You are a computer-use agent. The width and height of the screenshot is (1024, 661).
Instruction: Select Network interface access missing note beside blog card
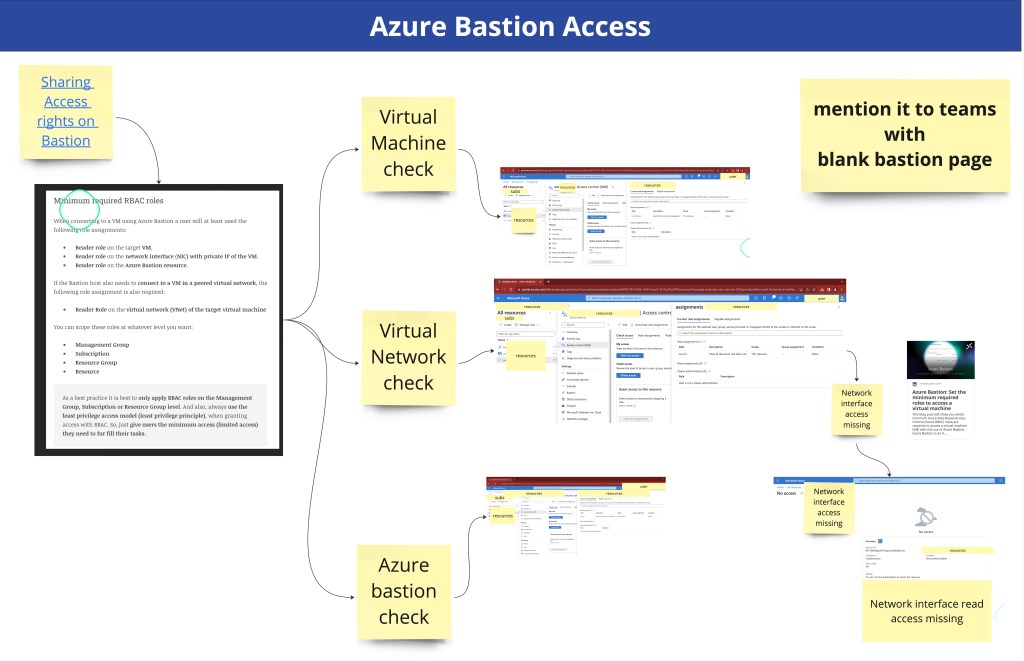pos(856,409)
